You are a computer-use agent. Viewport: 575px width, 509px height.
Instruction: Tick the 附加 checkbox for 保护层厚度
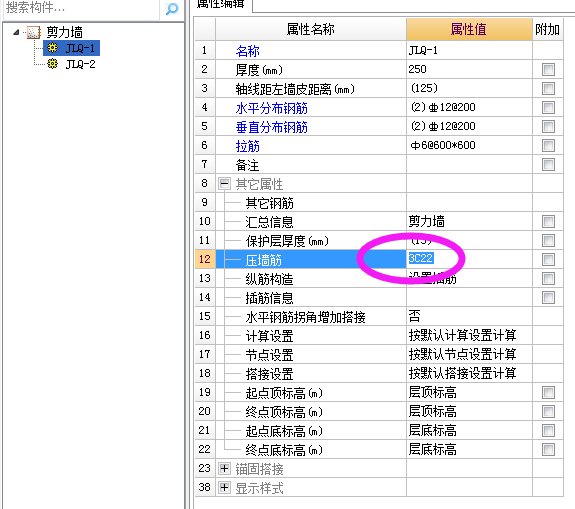point(548,241)
